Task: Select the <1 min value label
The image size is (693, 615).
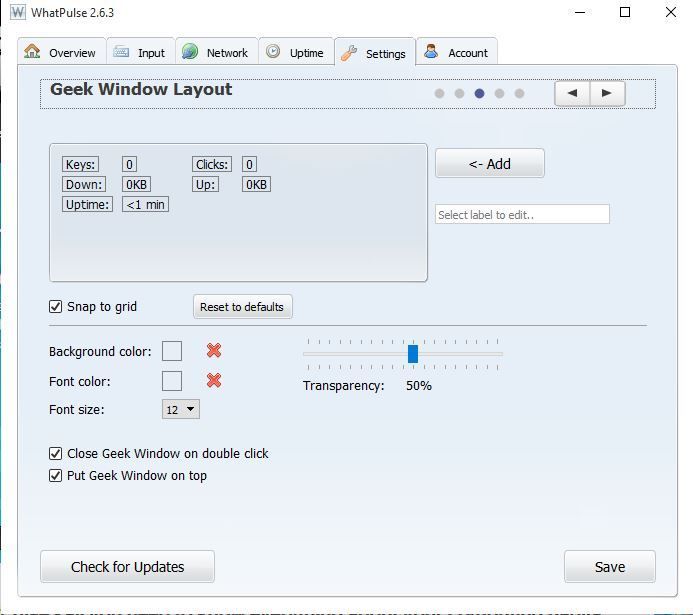Action: [145, 204]
